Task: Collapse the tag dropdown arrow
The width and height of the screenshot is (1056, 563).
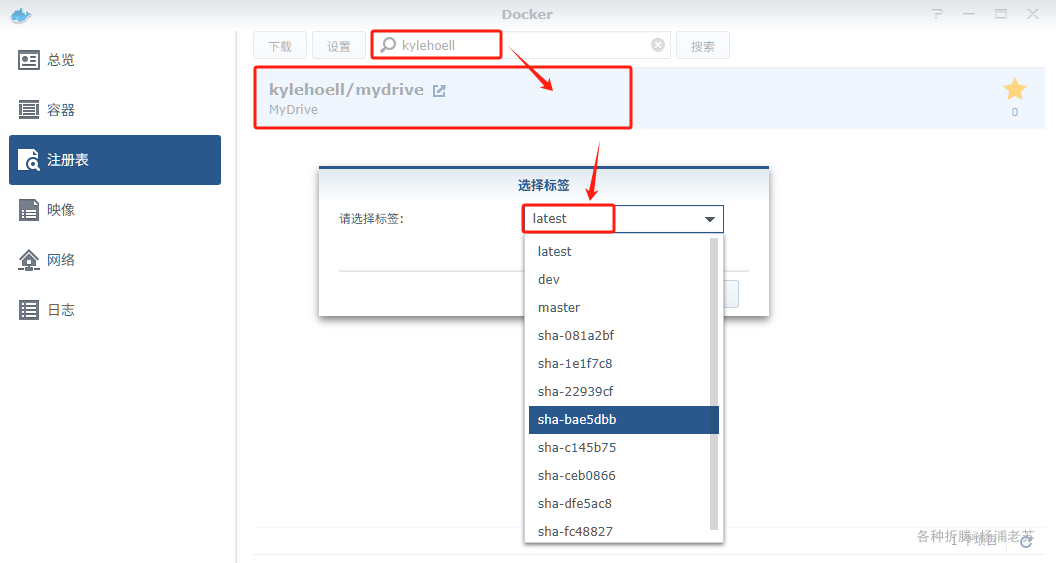Action: [x=709, y=219]
